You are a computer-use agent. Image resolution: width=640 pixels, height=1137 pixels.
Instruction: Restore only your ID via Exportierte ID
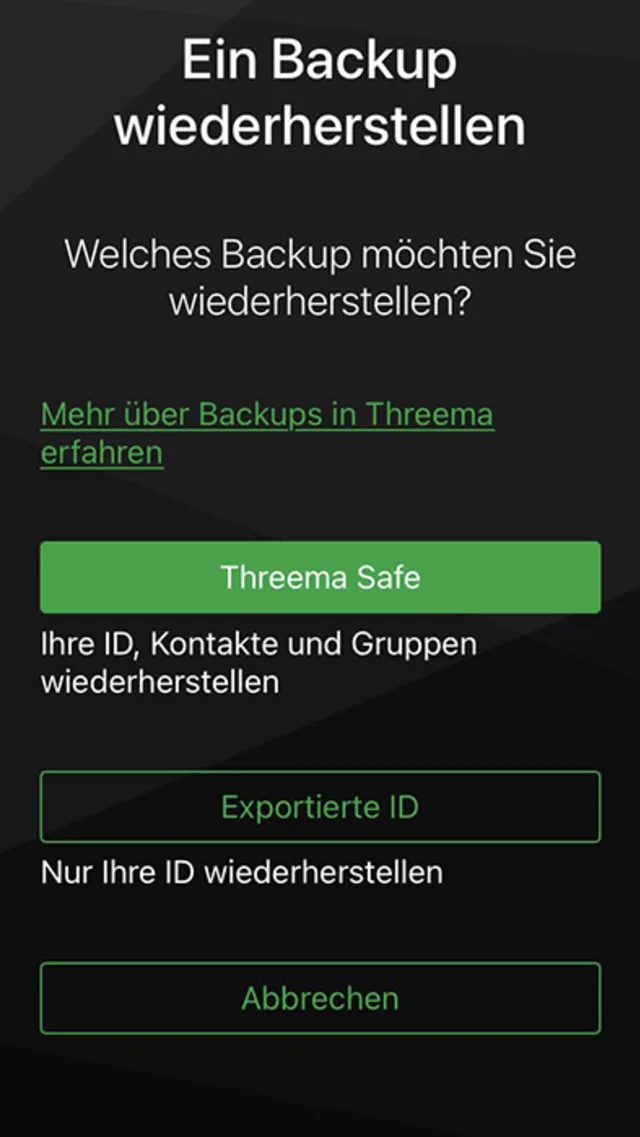tap(320, 806)
